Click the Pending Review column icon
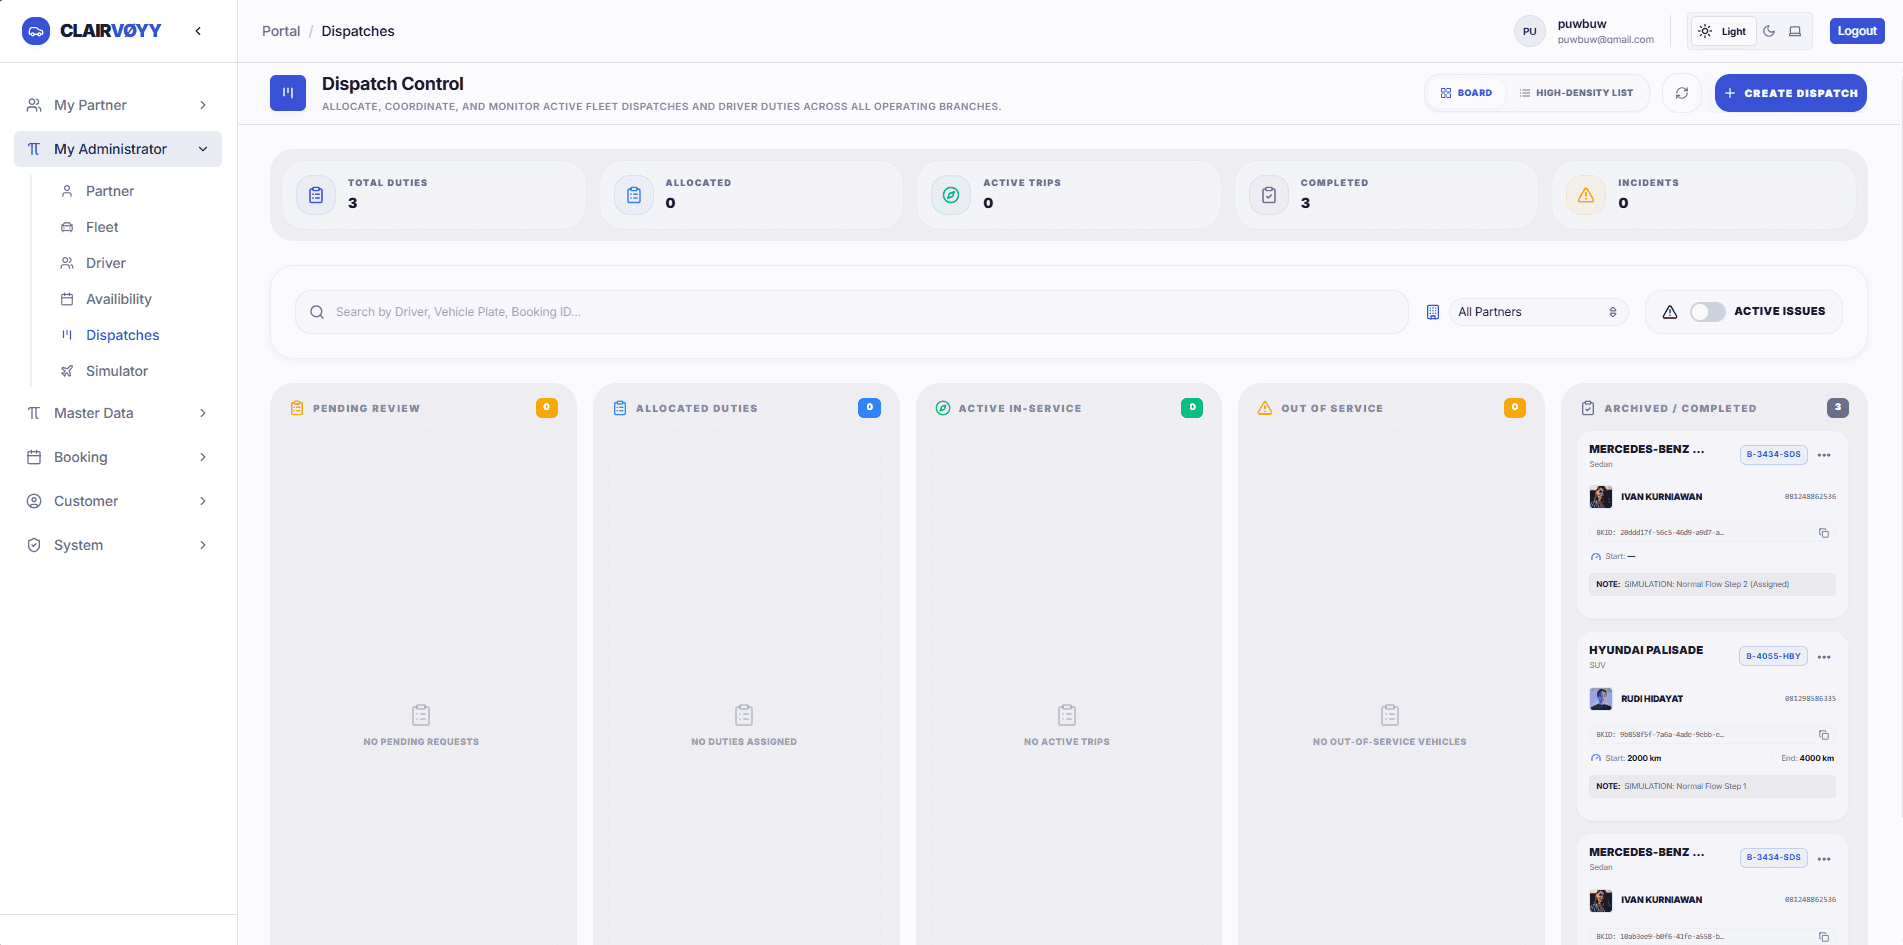 (x=297, y=408)
